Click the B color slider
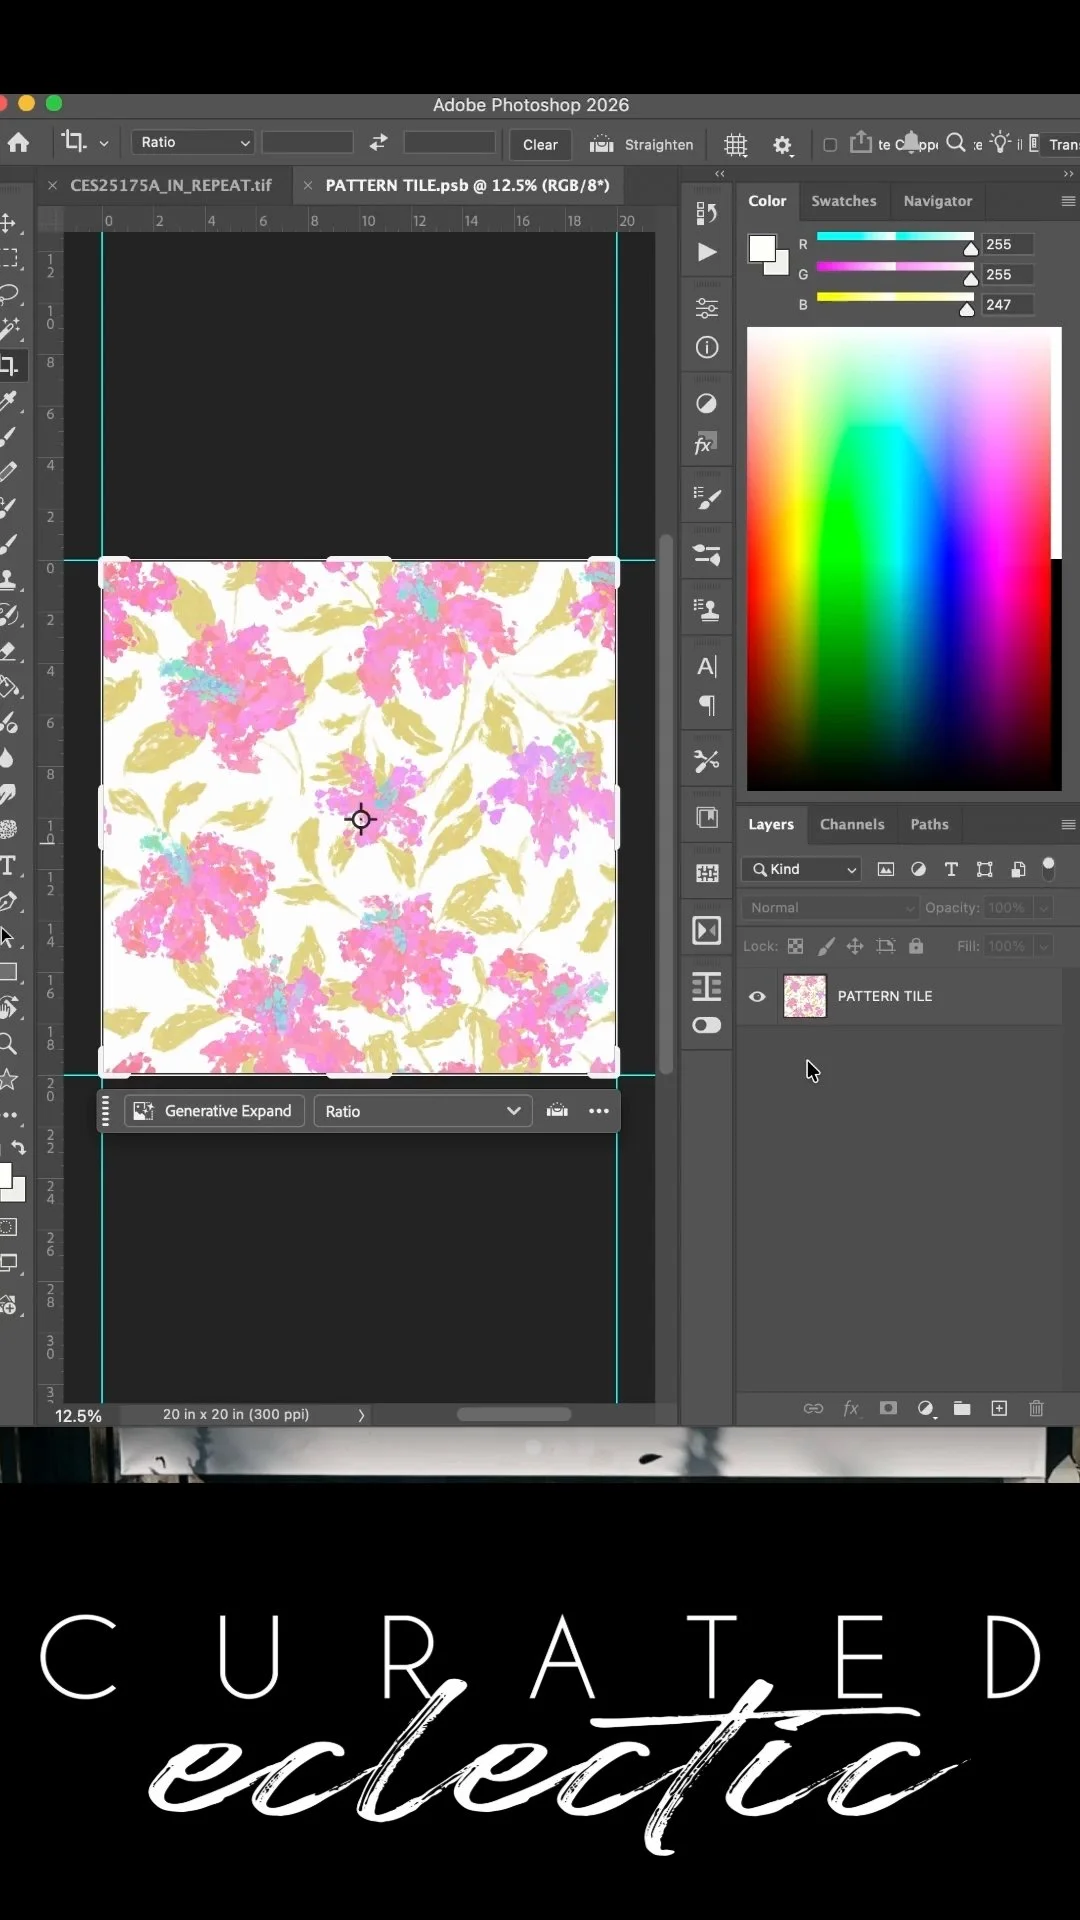Image resolution: width=1080 pixels, height=1920 pixels. point(895,298)
